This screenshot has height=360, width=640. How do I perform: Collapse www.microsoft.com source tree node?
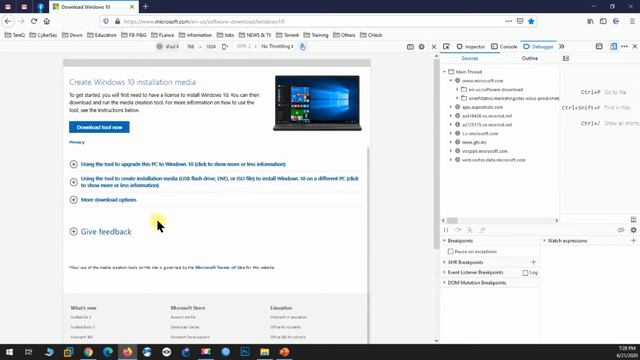(x=451, y=81)
